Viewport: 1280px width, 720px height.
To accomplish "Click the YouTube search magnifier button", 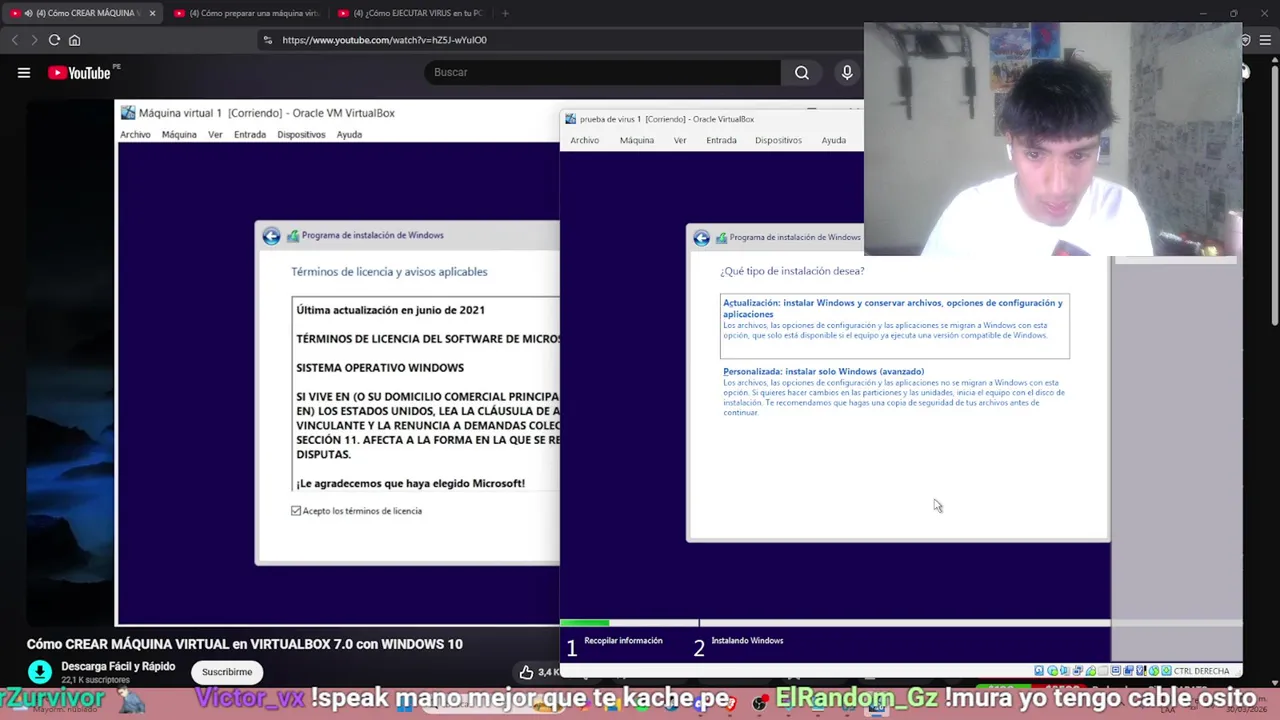I will click(802, 72).
